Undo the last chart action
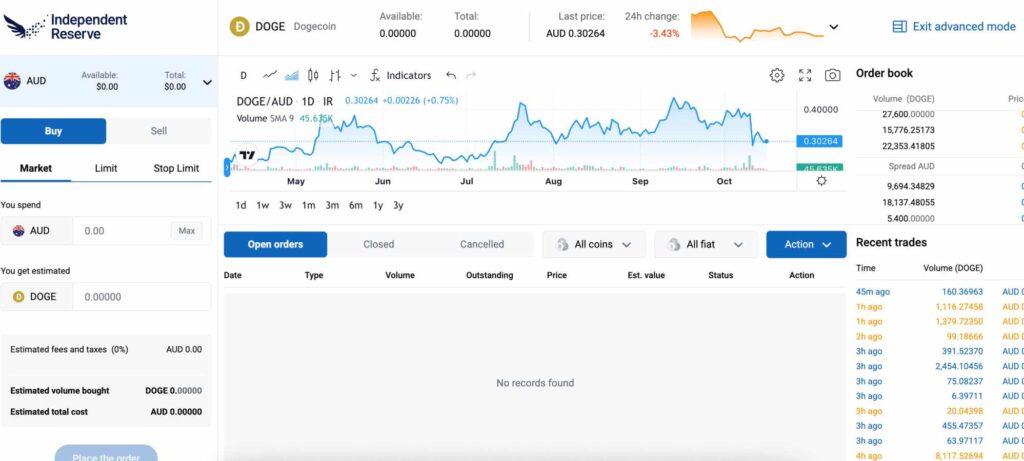1024x461 pixels. click(x=451, y=75)
